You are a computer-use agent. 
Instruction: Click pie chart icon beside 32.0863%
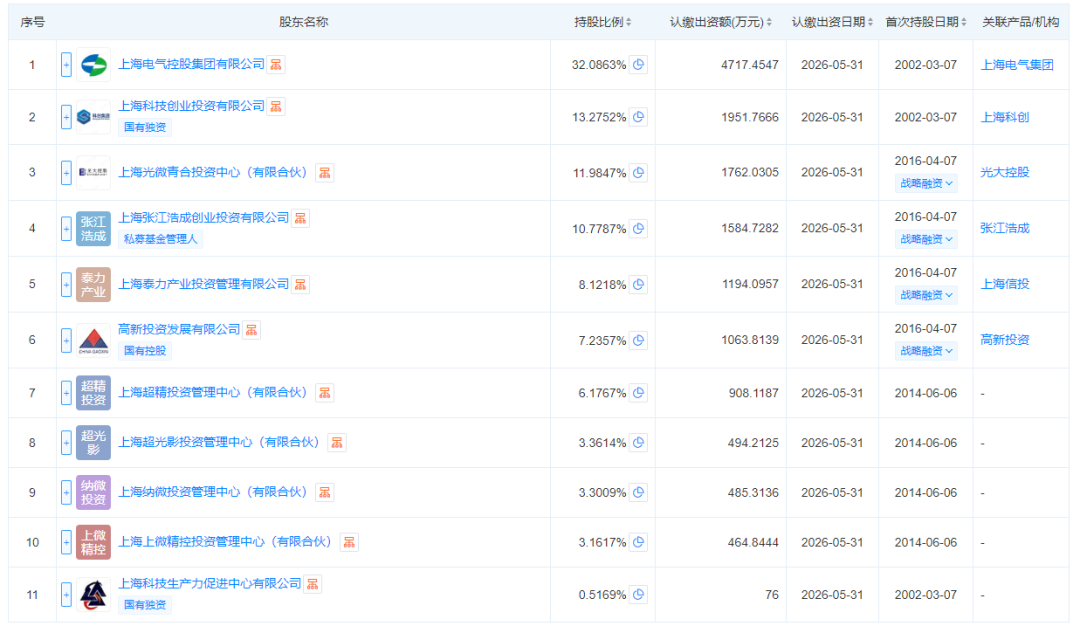pyautogui.click(x=638, y=65)
